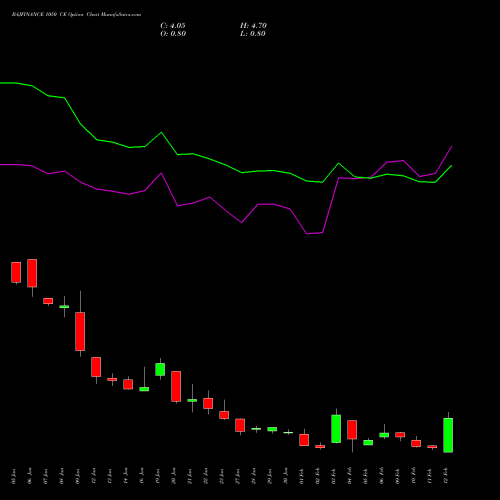
Task: Click the tall red candle above 09 Jan
Action: tap(80, 331)
